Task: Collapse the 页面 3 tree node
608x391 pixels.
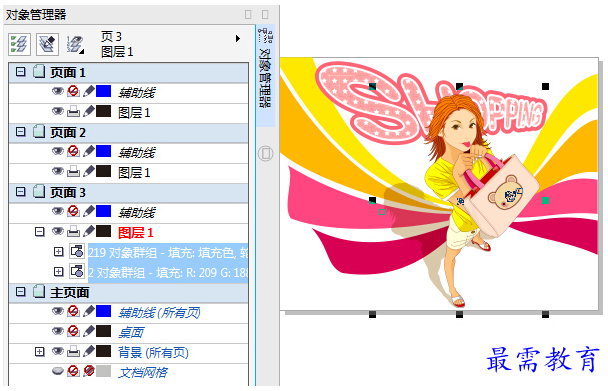Action: point(21,192)
